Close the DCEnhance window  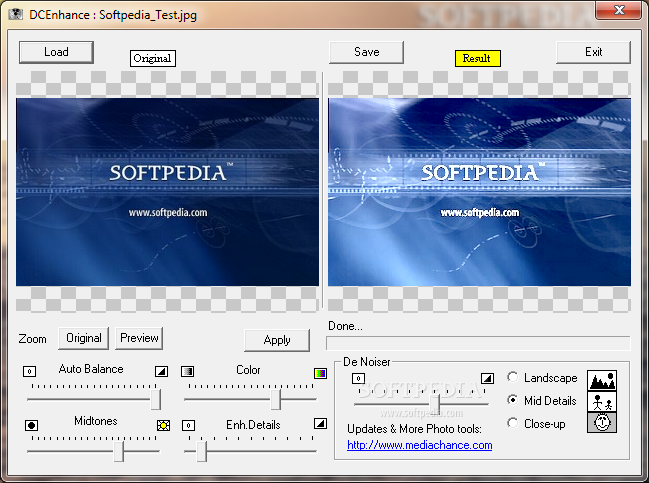618,10
